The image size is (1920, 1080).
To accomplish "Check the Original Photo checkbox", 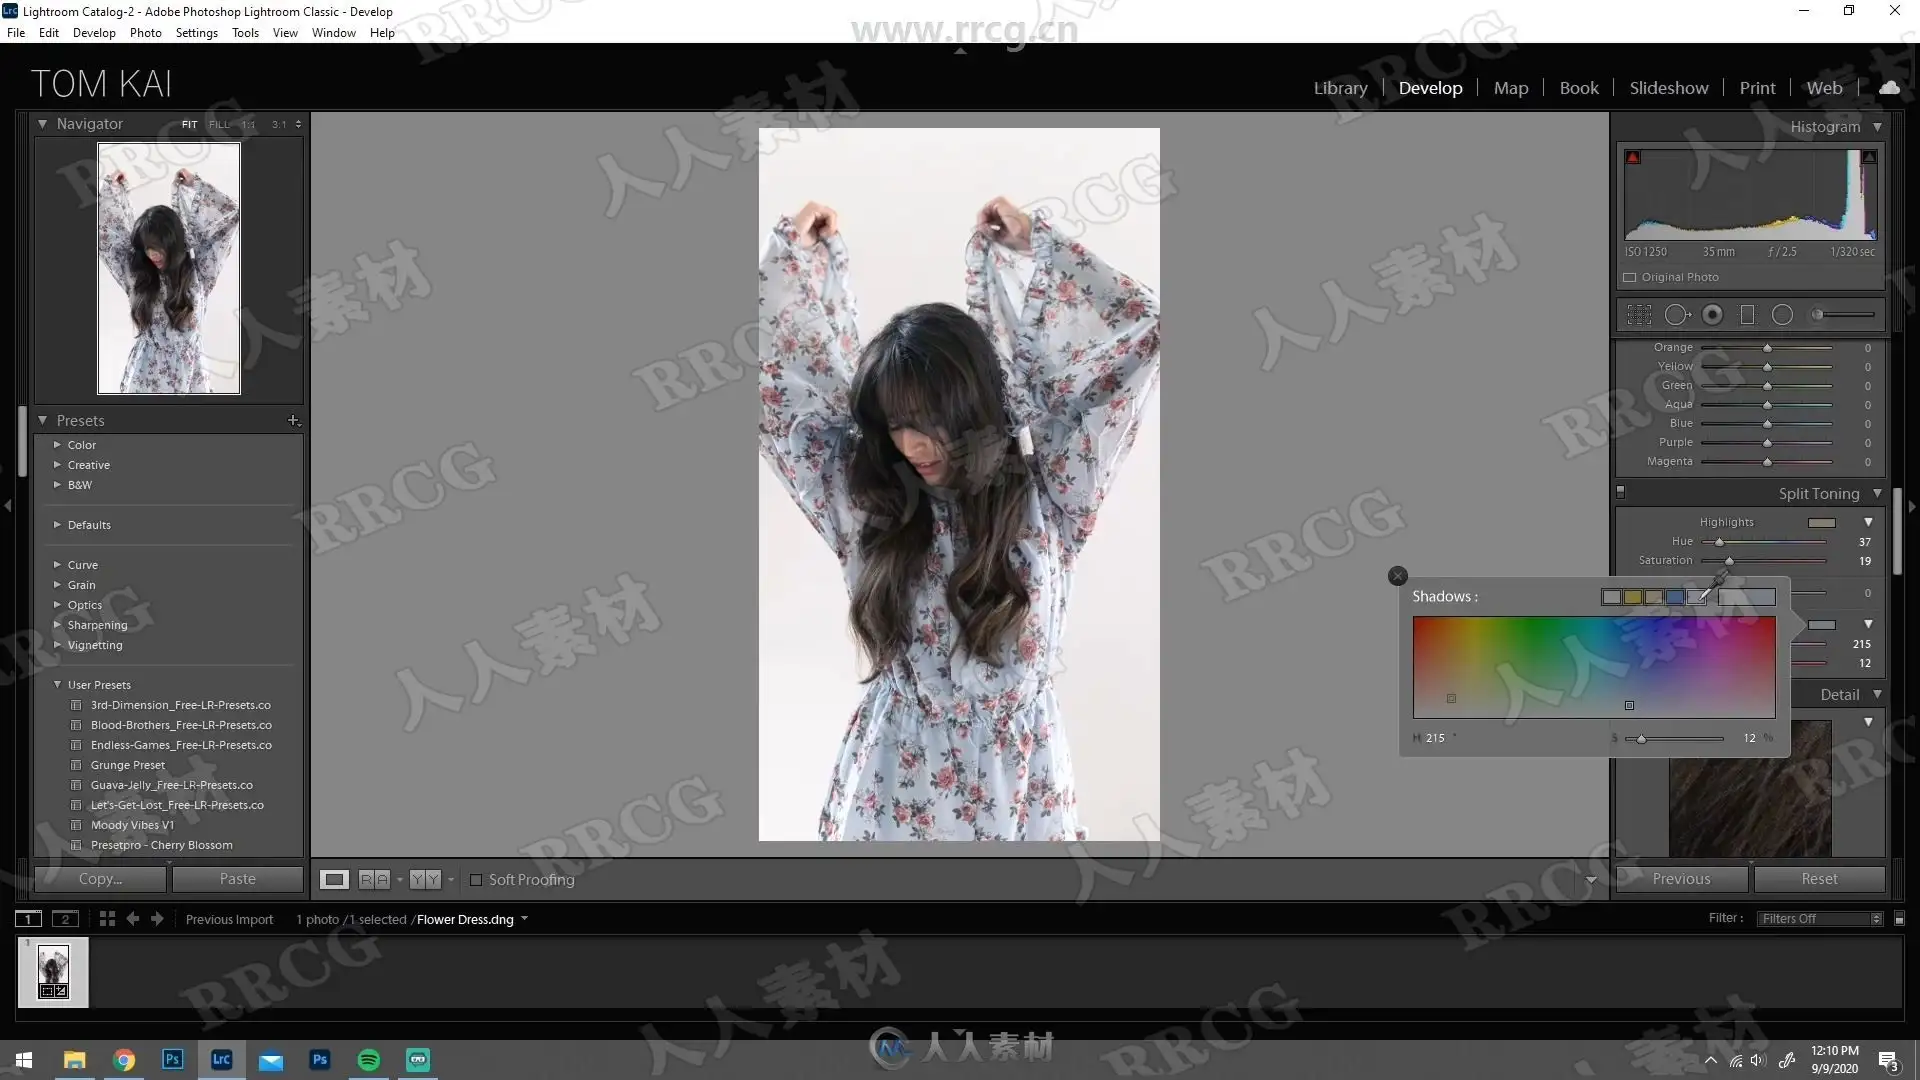I will click(1630, 278).
